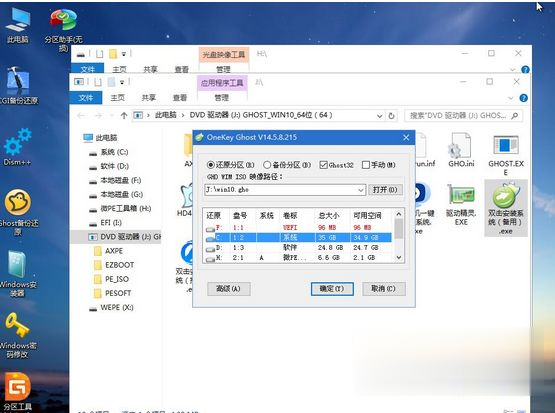This screenshot has height=413, width=555.
Task: Select 软件 (D:) in navigation tree
Action: click(x=109, y=166)
